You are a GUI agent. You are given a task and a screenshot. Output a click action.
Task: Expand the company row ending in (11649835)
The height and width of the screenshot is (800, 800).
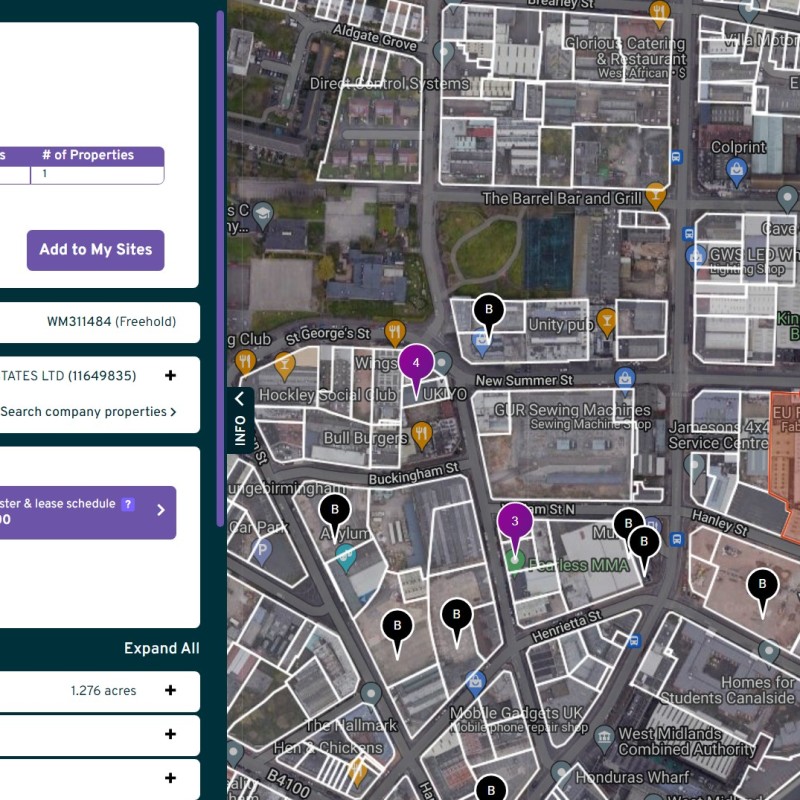tap(170, 376)
